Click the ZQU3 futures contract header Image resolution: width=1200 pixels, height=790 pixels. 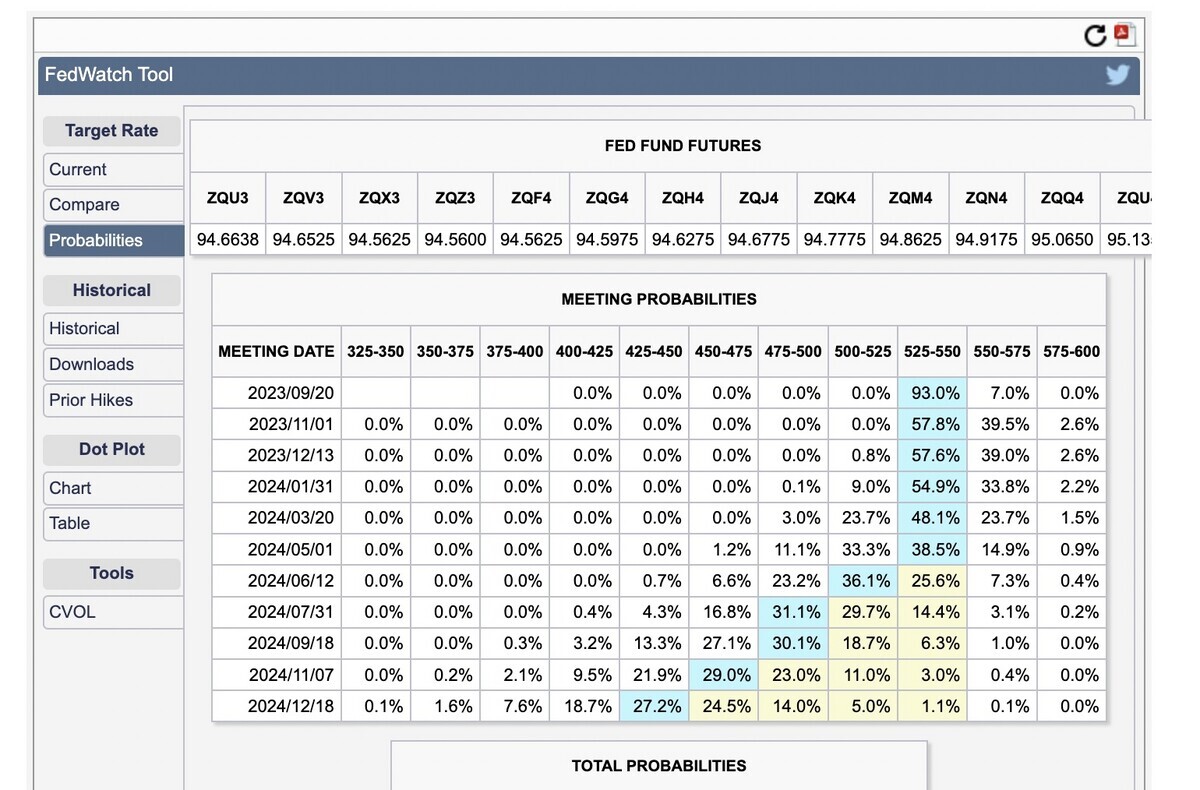pyautogui.click(x=228, y=198)
